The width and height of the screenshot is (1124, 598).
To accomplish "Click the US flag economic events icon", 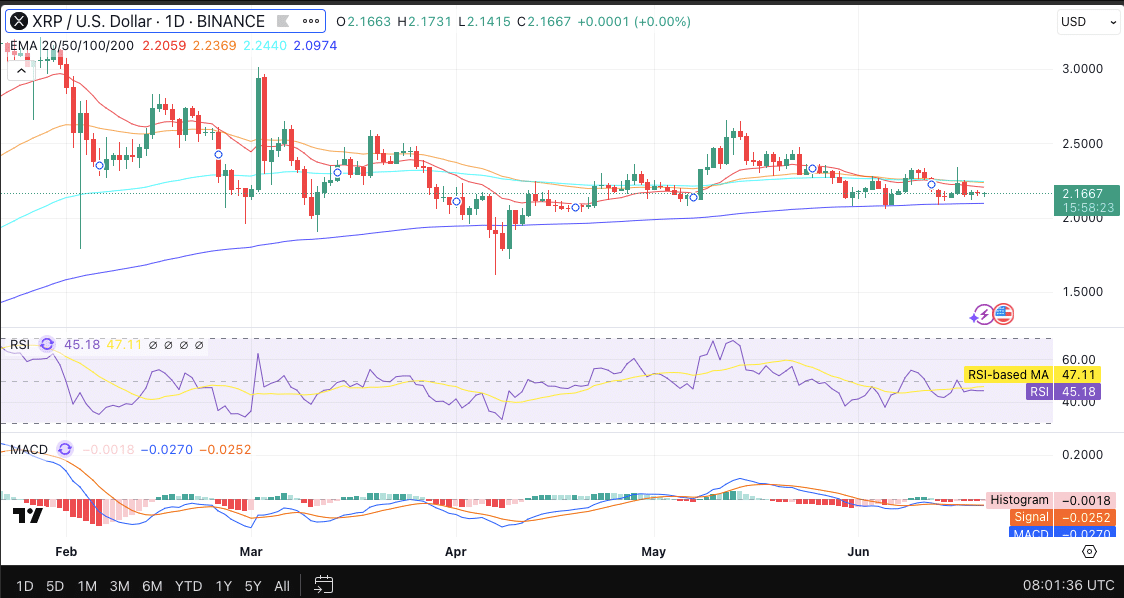I will 1004,314.
